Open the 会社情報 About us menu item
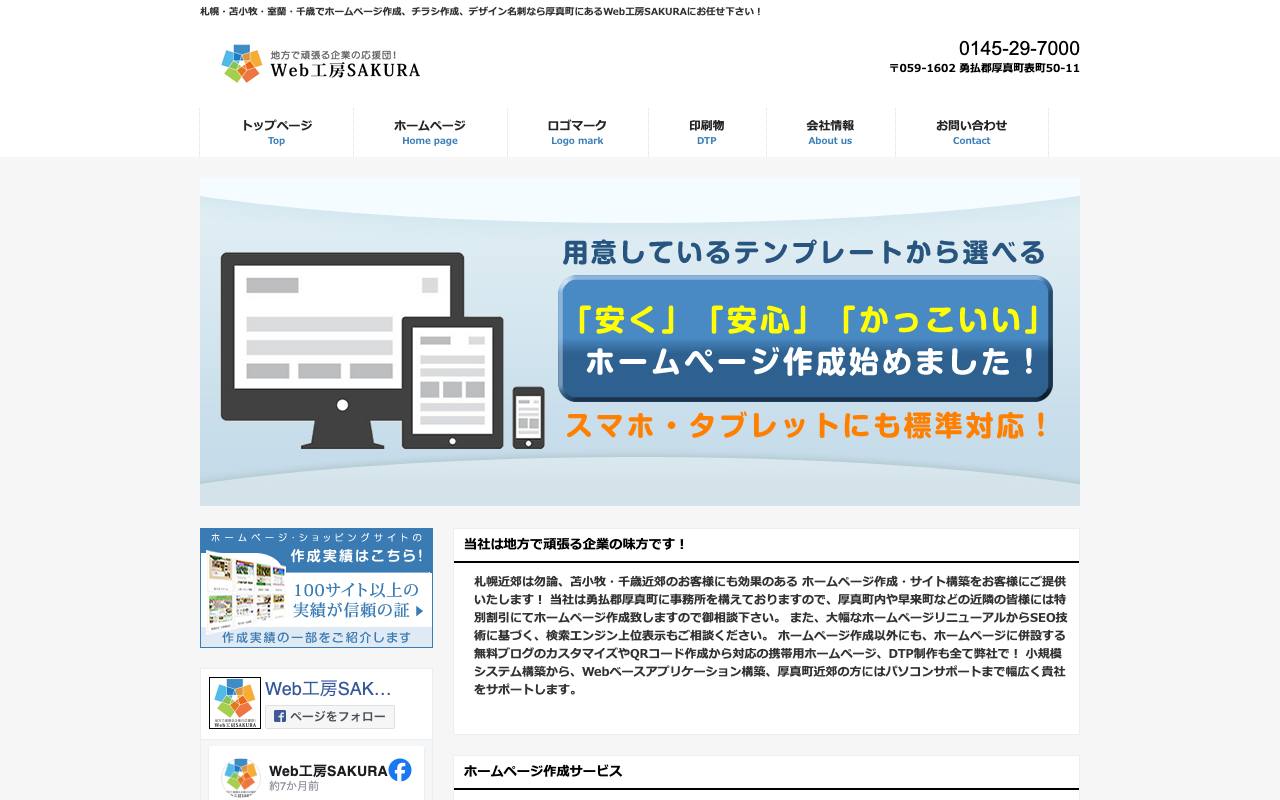This screenshot has height=800, width=1280. pos(830,132)
